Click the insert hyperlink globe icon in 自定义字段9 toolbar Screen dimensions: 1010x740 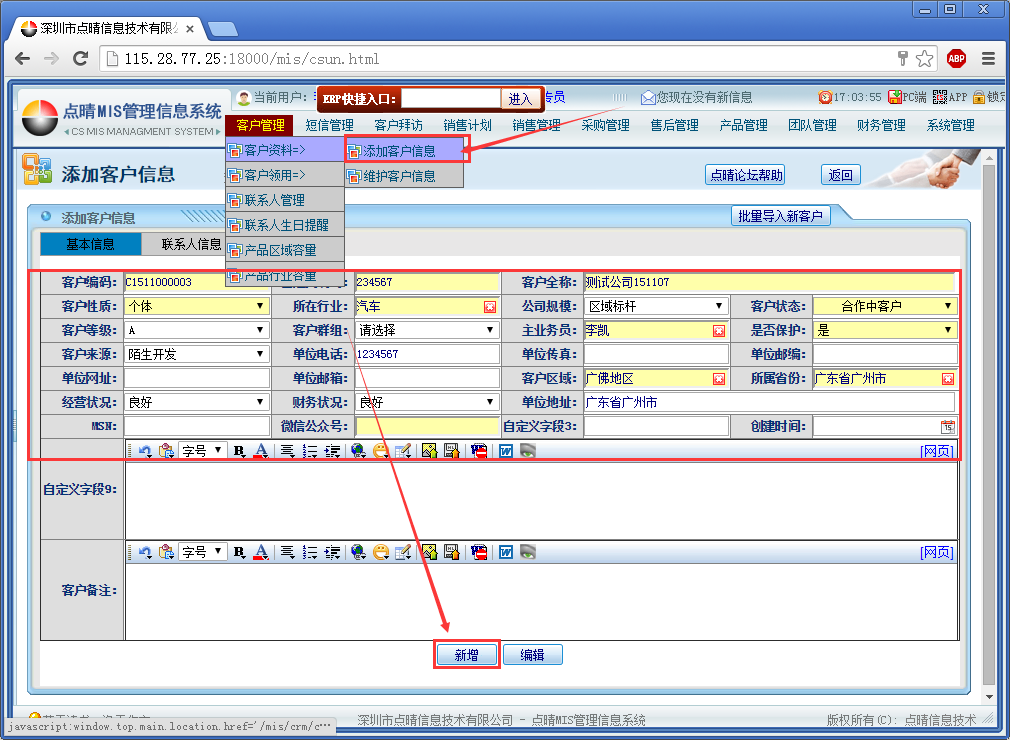tap(358, 451)
